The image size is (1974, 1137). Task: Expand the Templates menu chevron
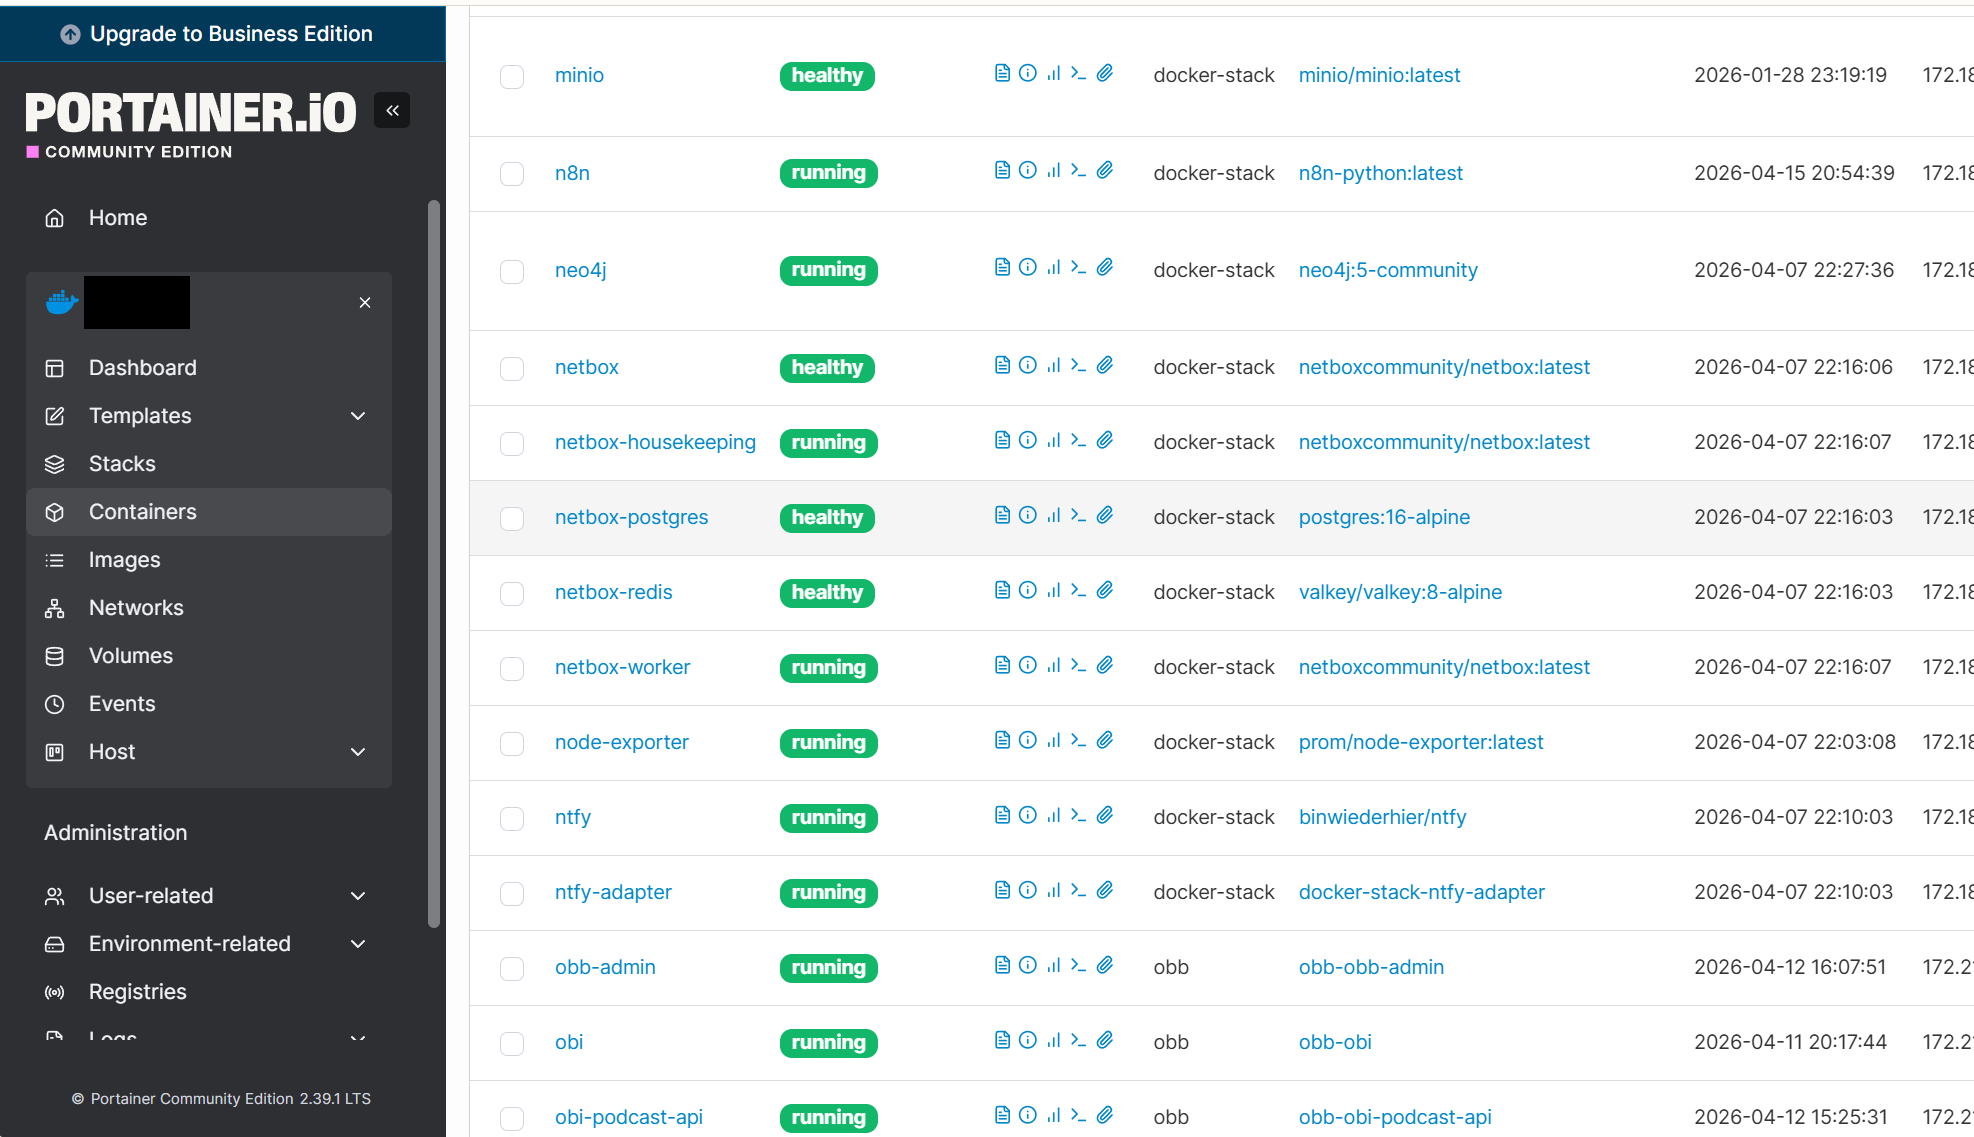(358, 416)
